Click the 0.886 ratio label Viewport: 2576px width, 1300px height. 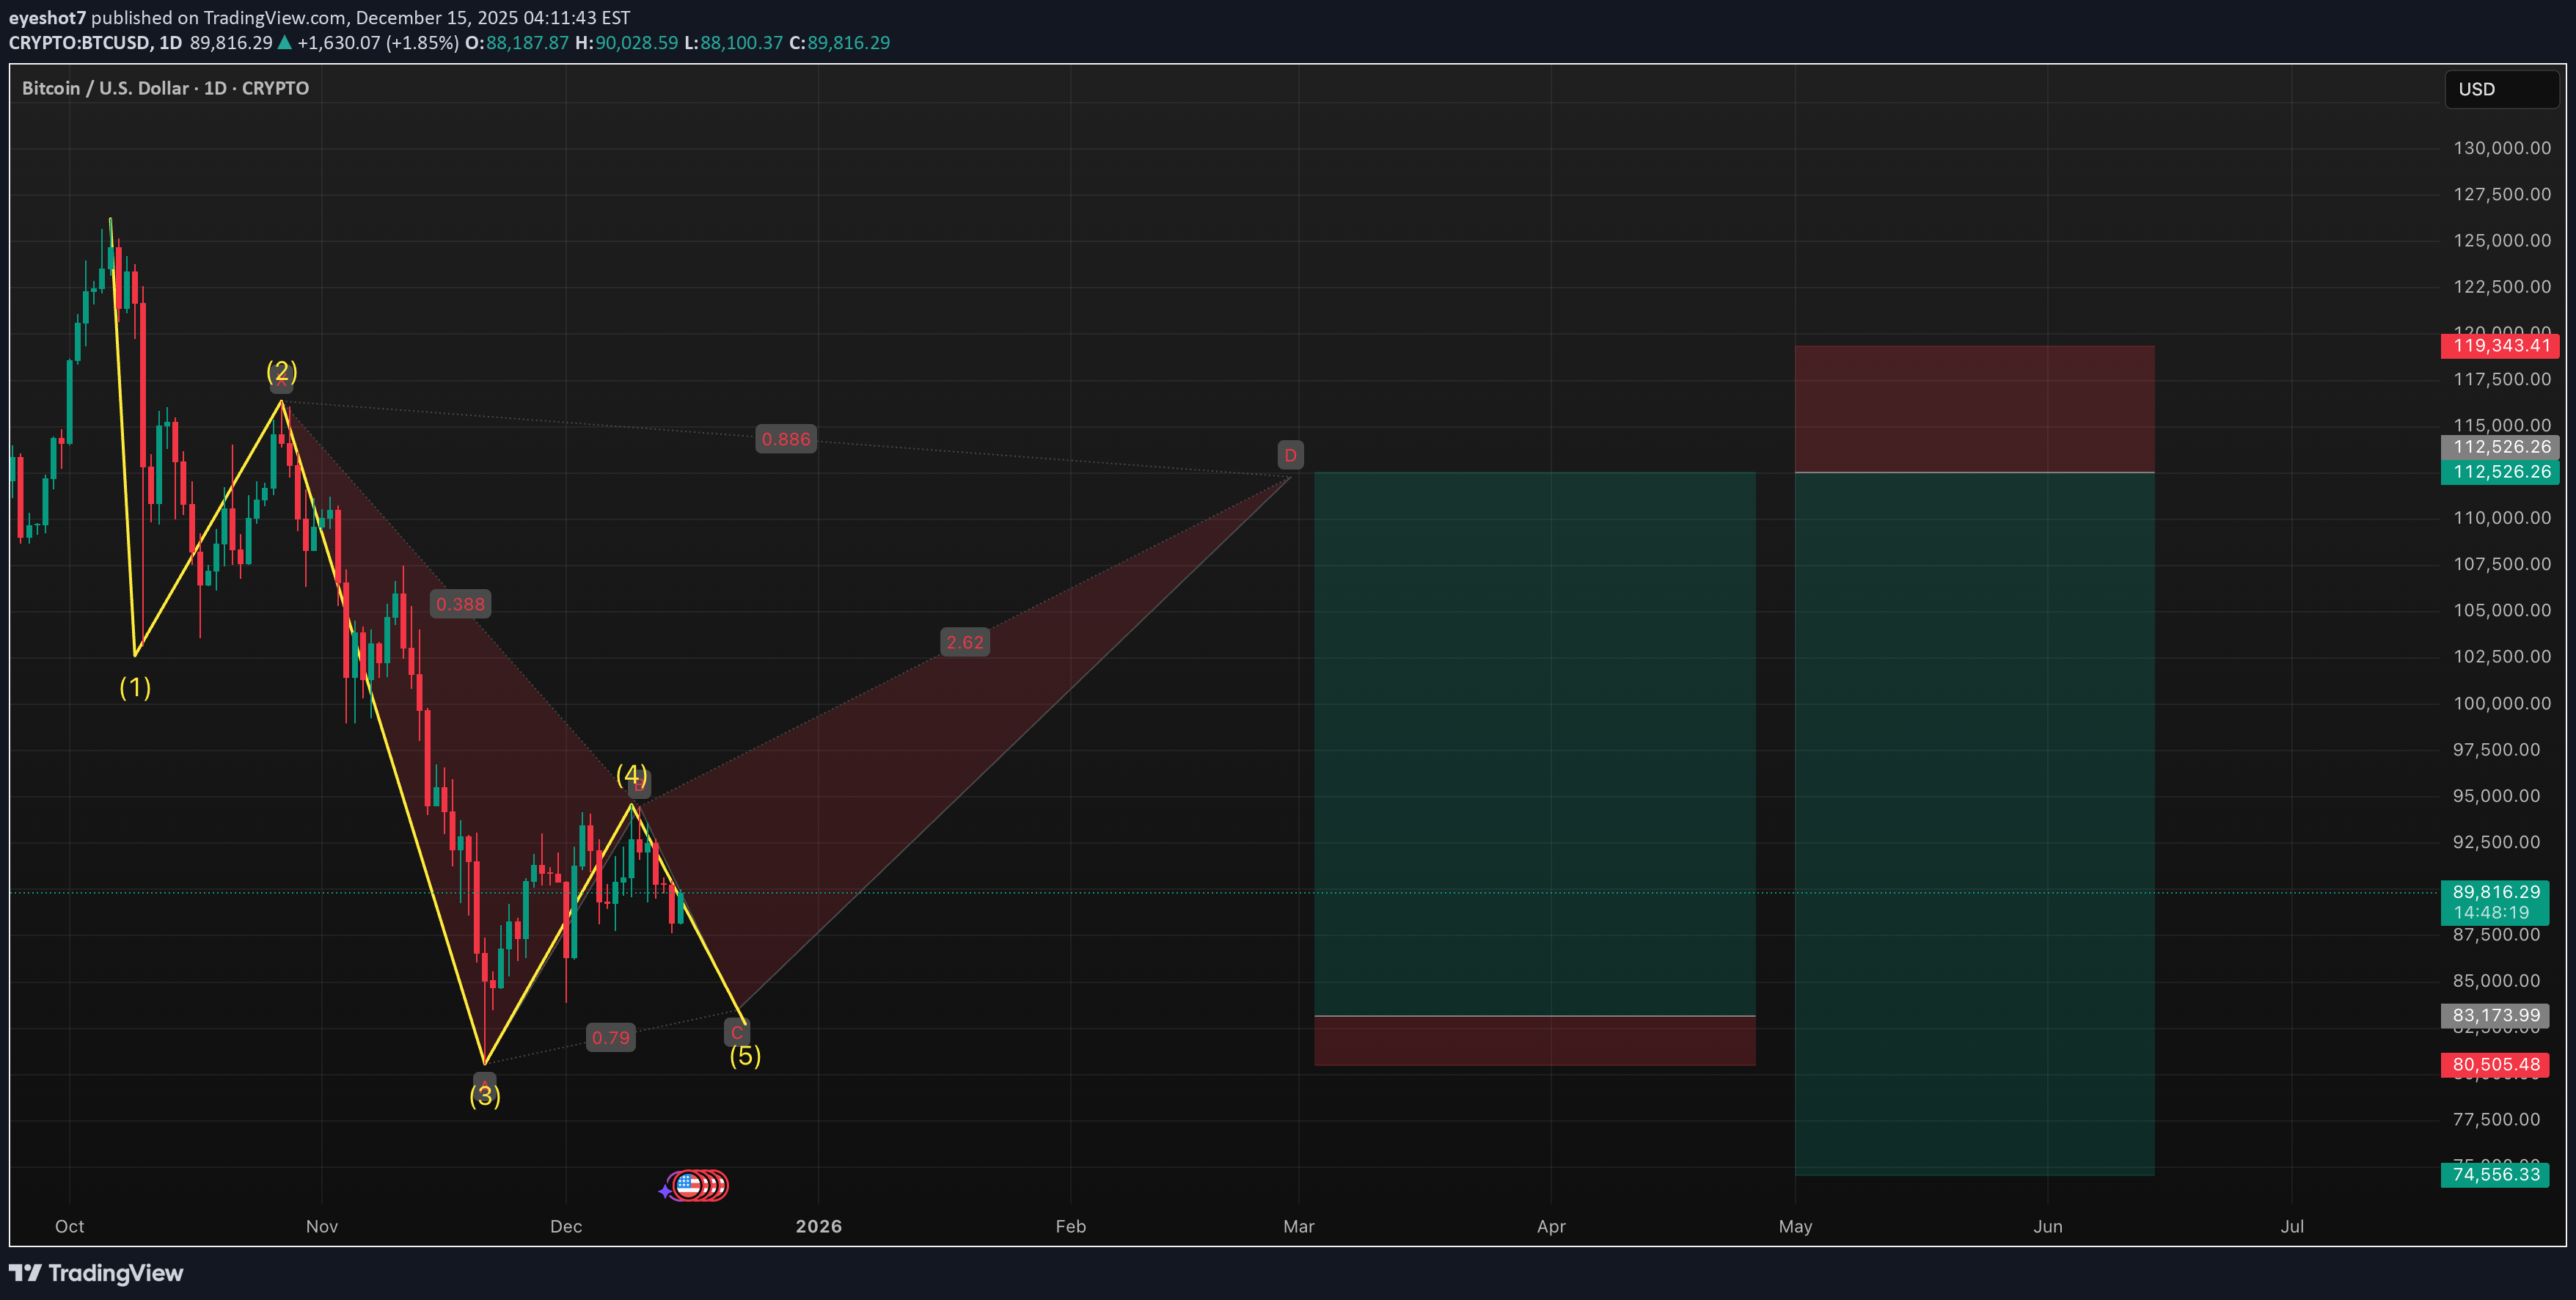click(786, 439)
